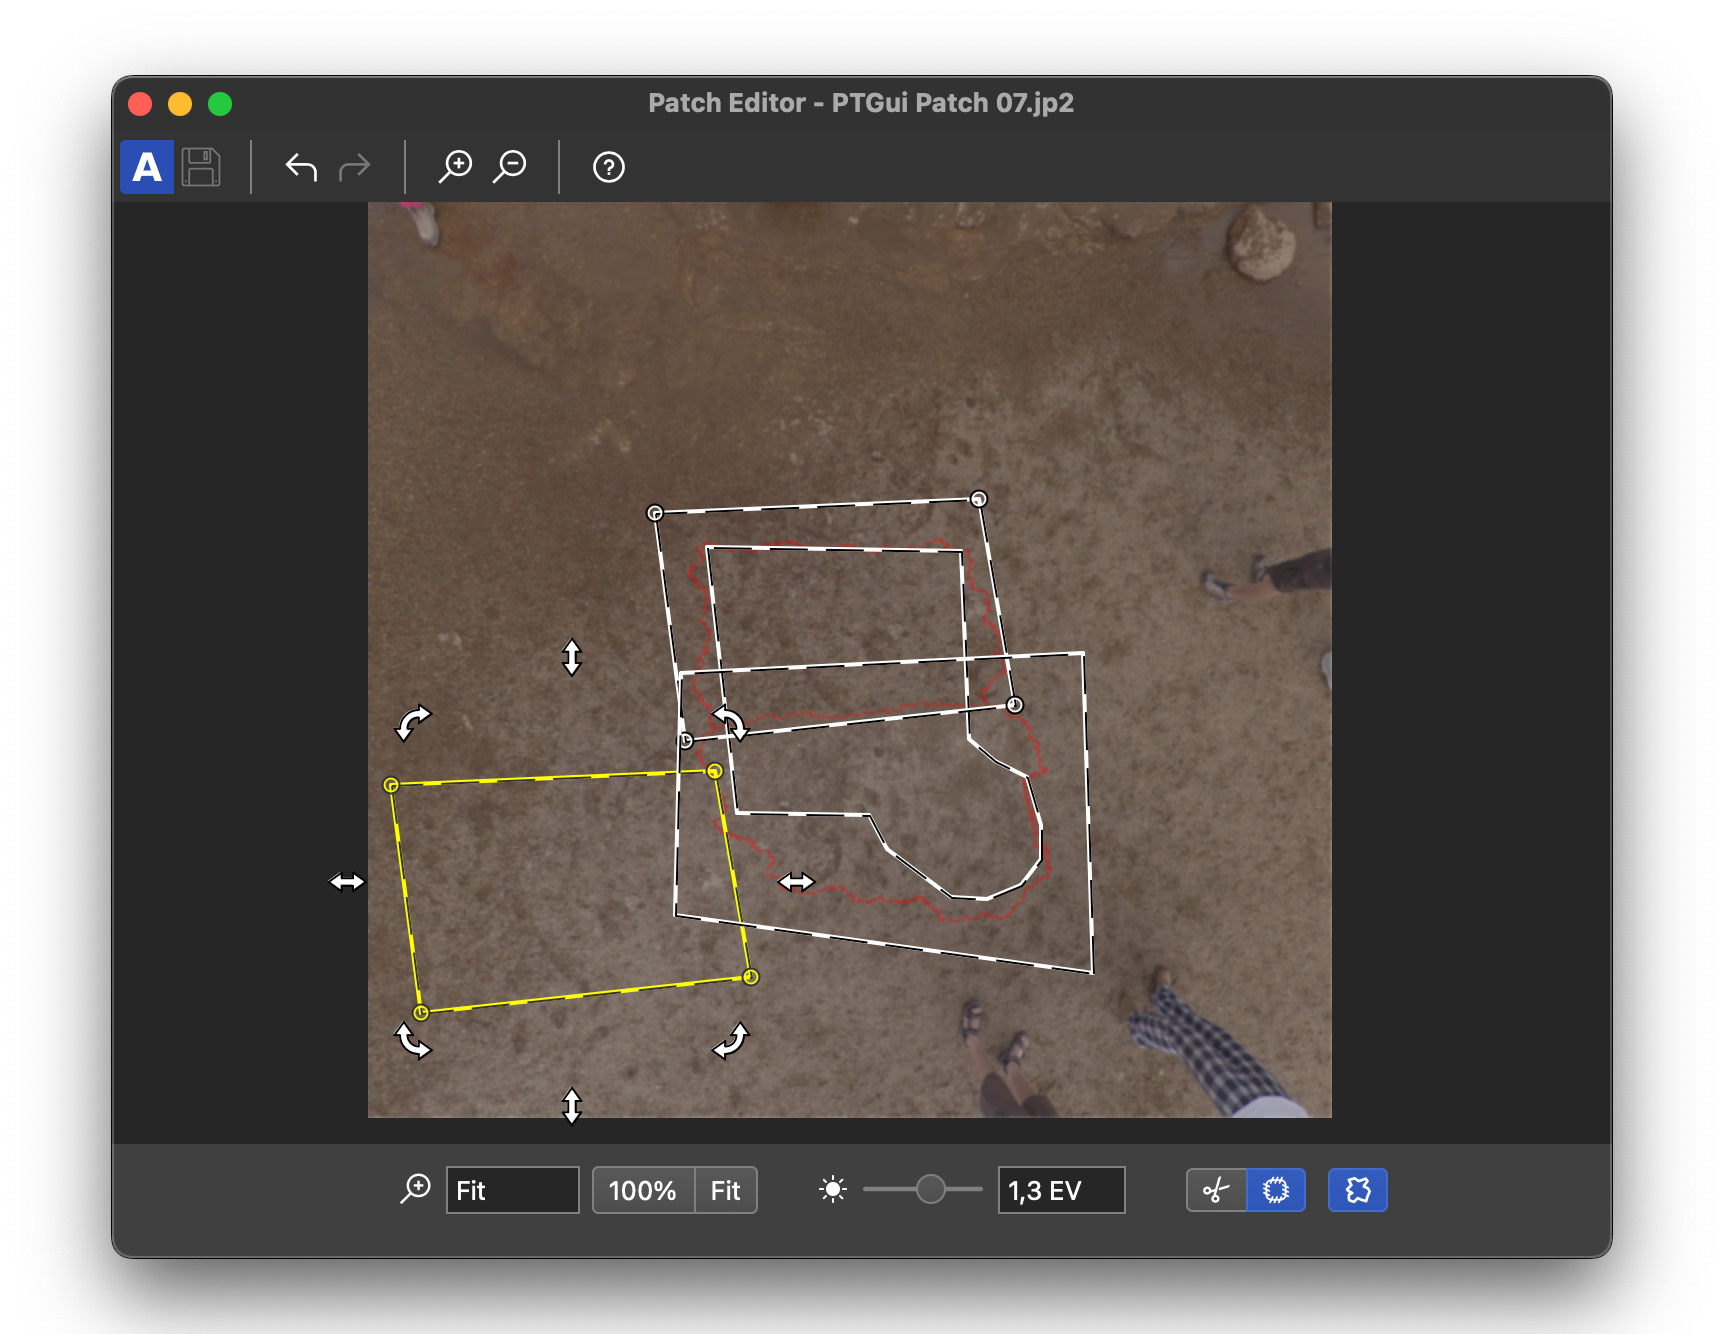Image resolution: width=1724 pixels, height=1334 pixels.
Task: Open help with the question mark icon
Action: [x=609, y=167]
